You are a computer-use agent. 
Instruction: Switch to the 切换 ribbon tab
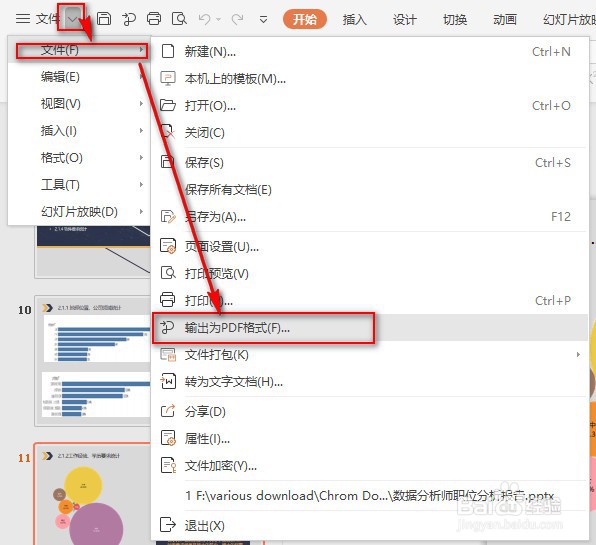pyautogui.click(x=455, y=19)
